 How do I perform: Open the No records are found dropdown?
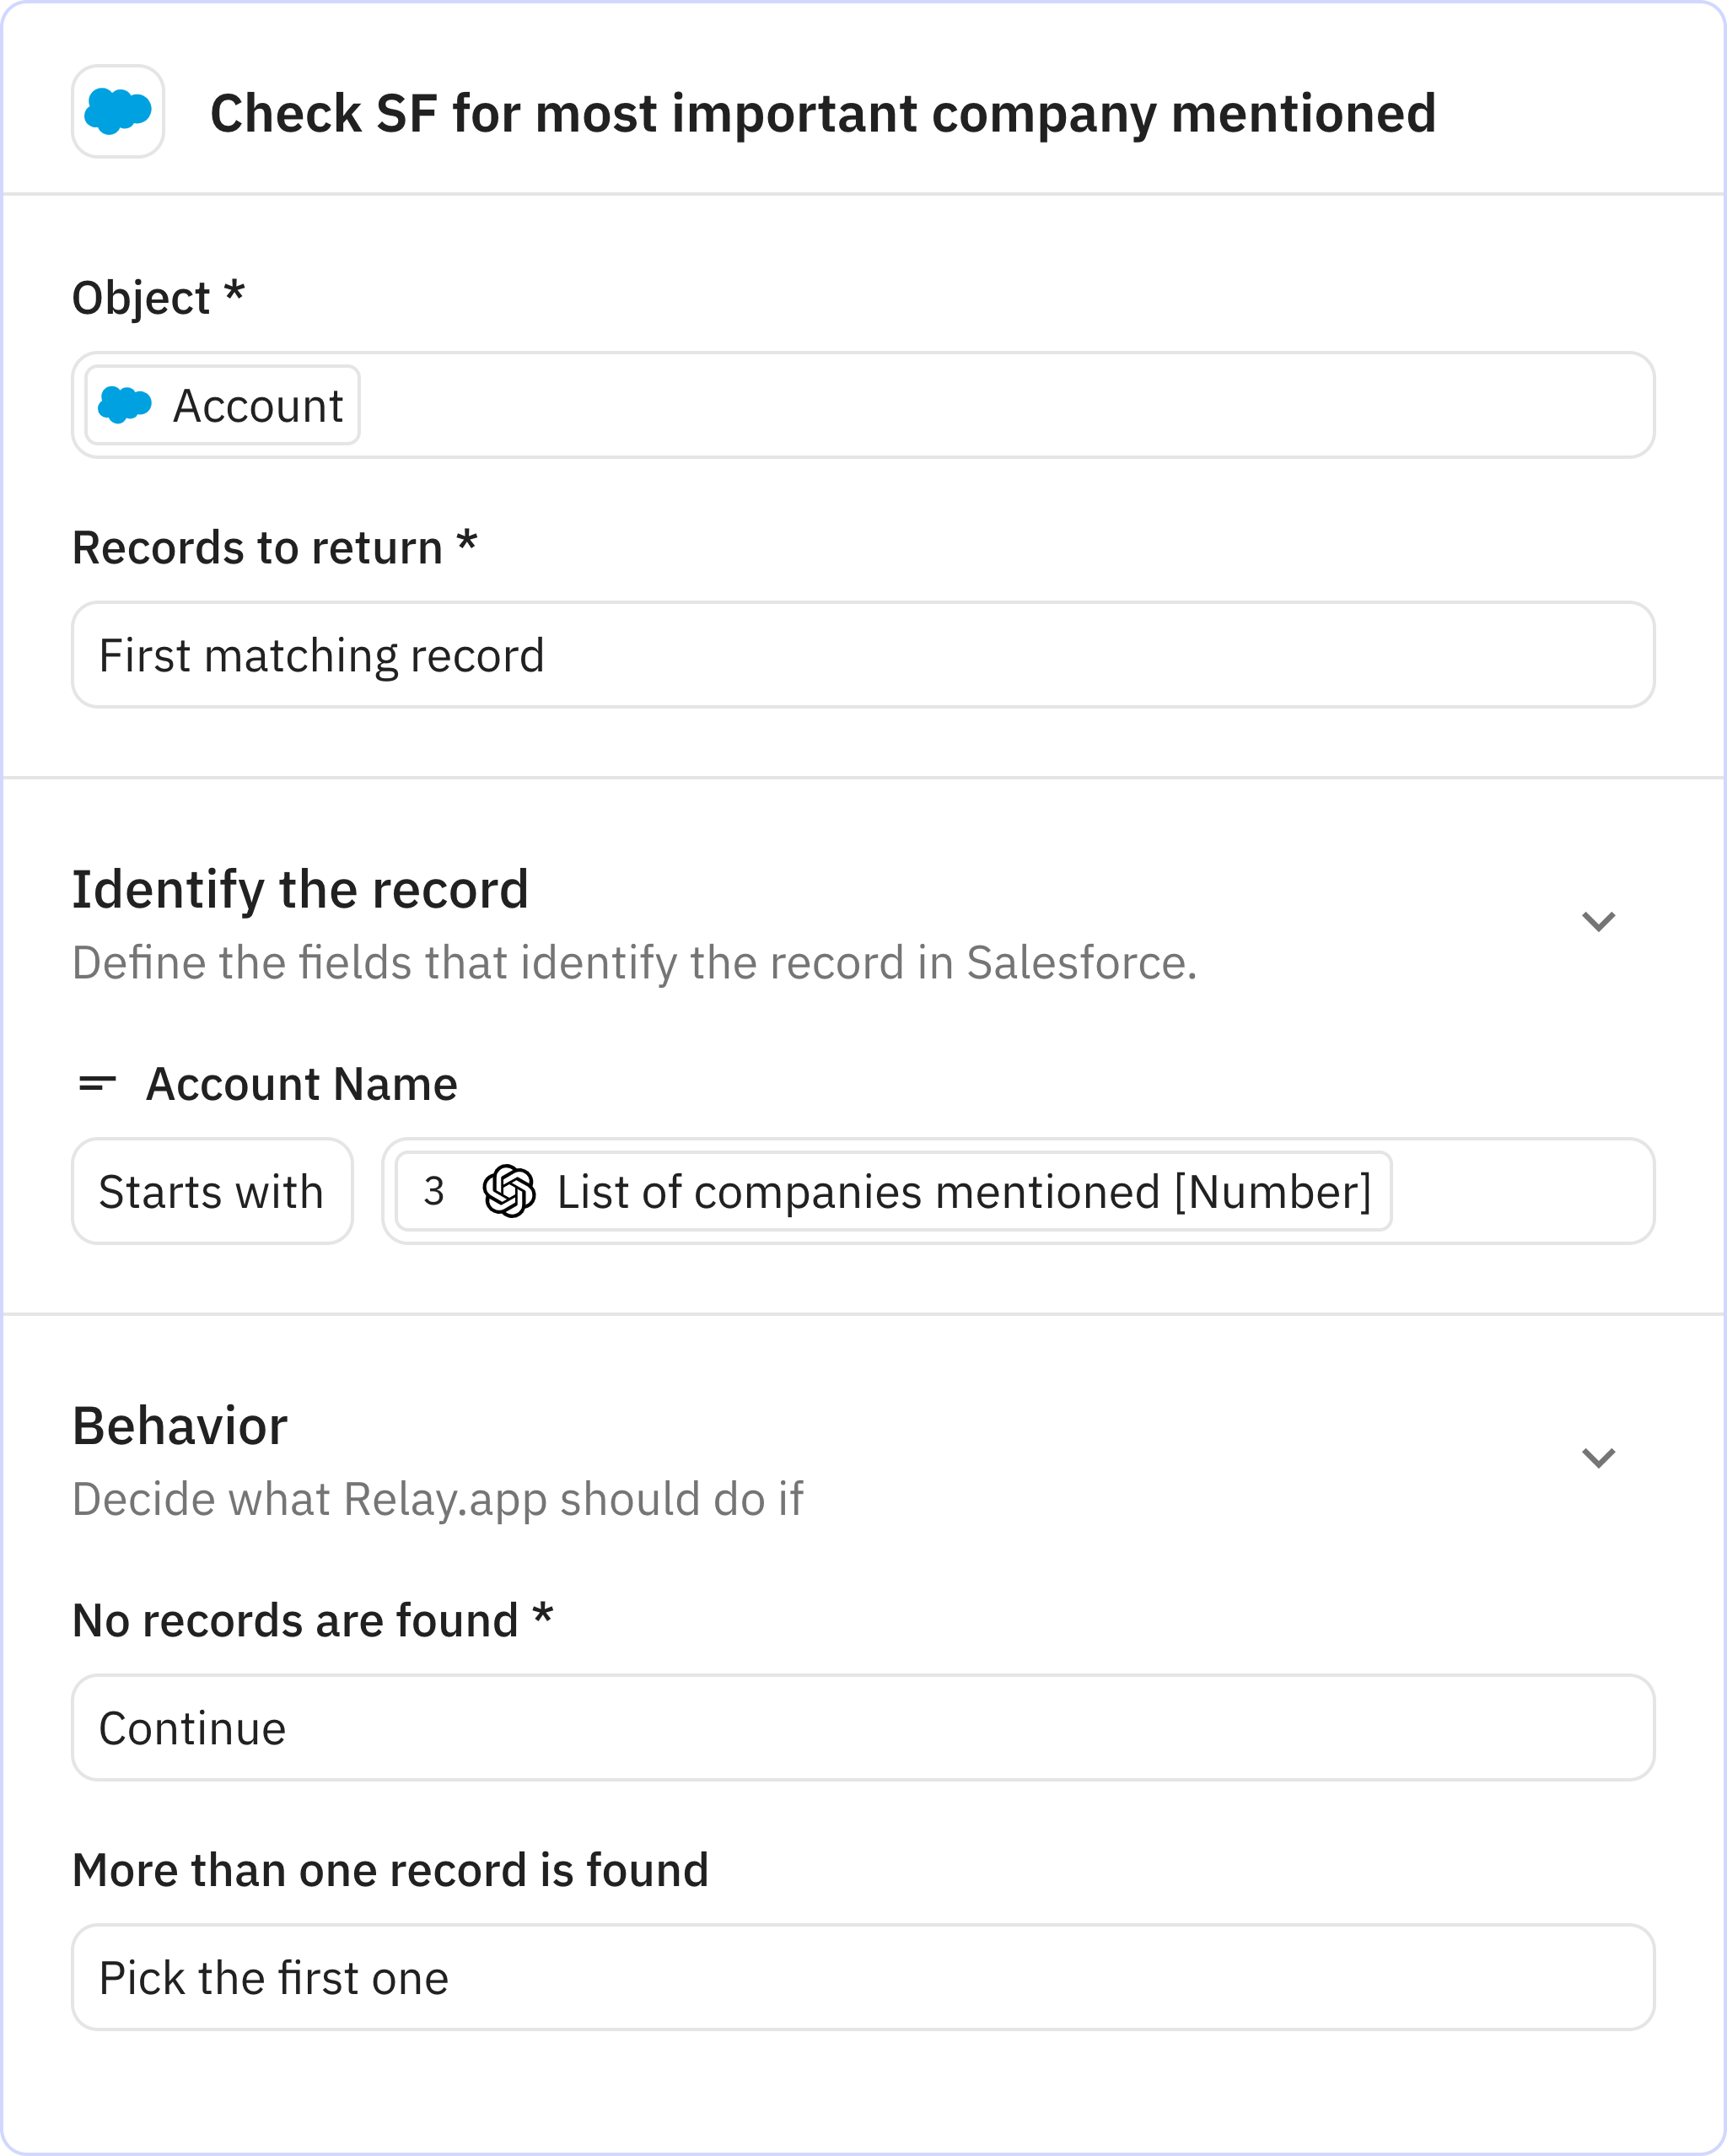coord(862,1728)
